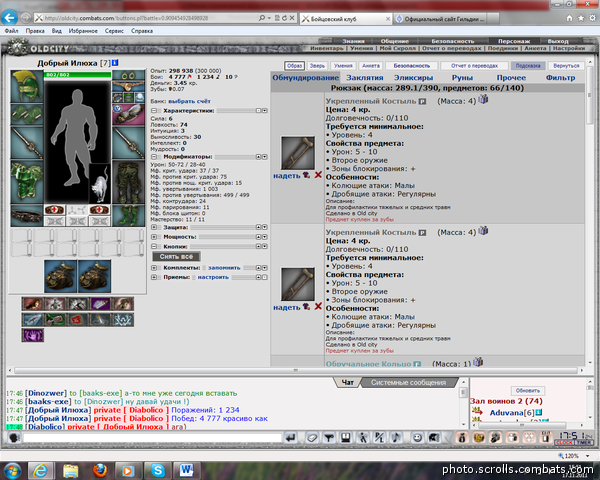Open the Знания top menu
This screenshot has width=600, height=480.
tap(353, 41)
